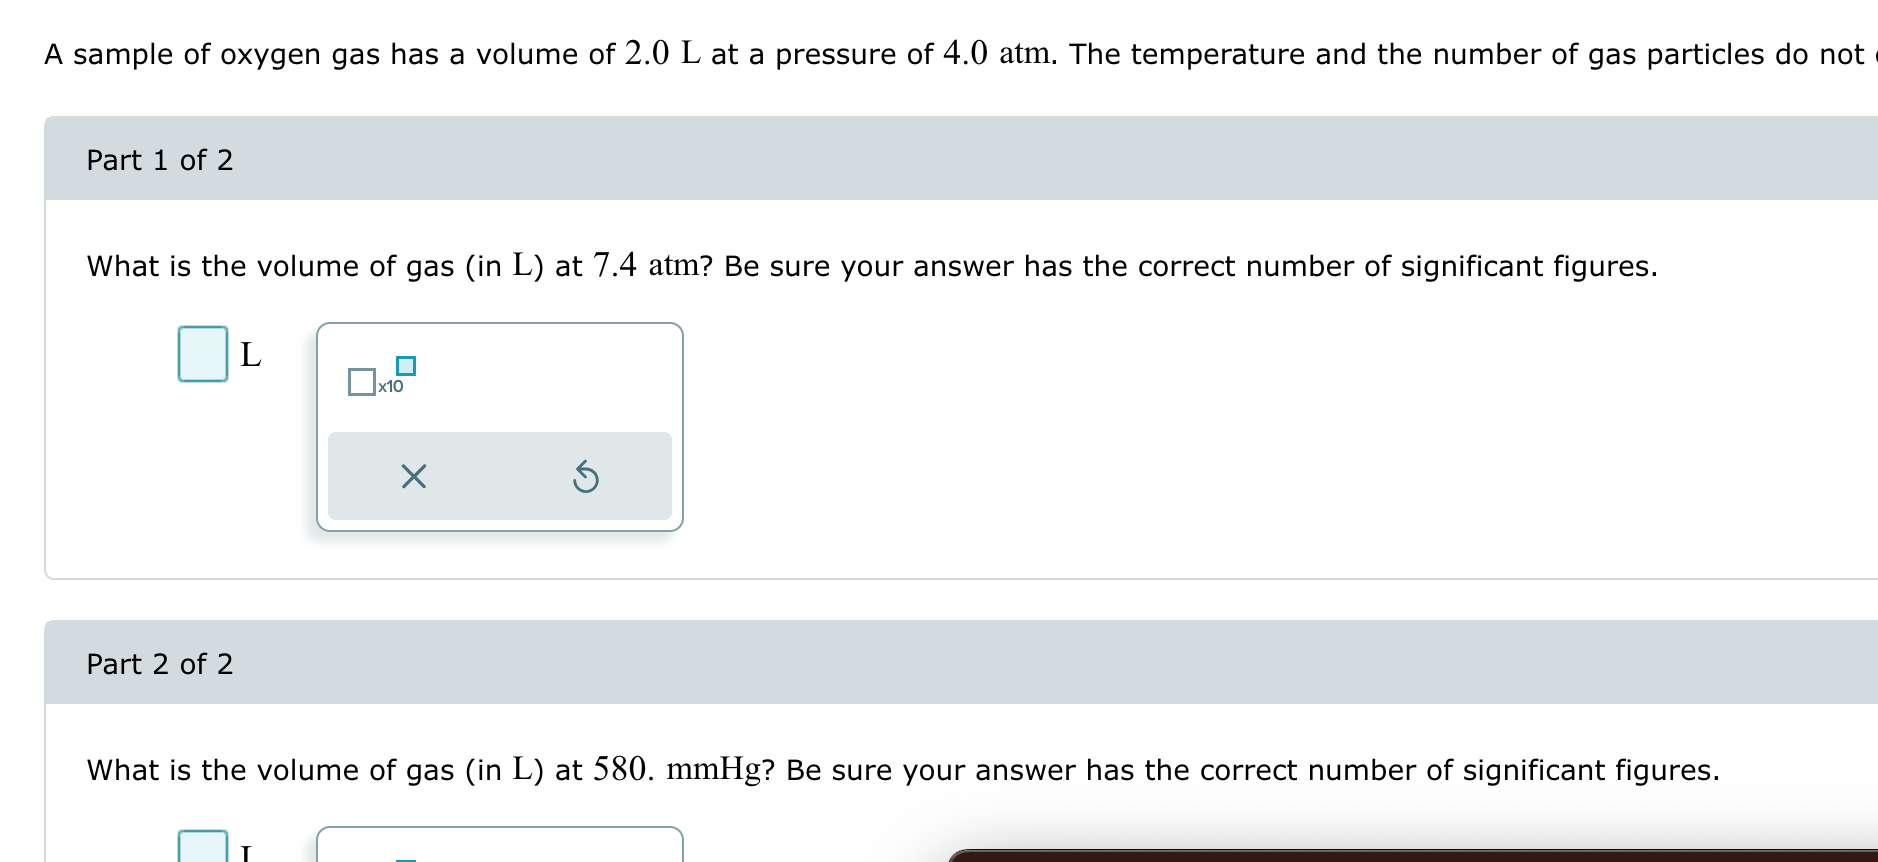Screen dimensions: 1878x862
Task: Click the volume answer field labeled L
Action: coord(201,355)
